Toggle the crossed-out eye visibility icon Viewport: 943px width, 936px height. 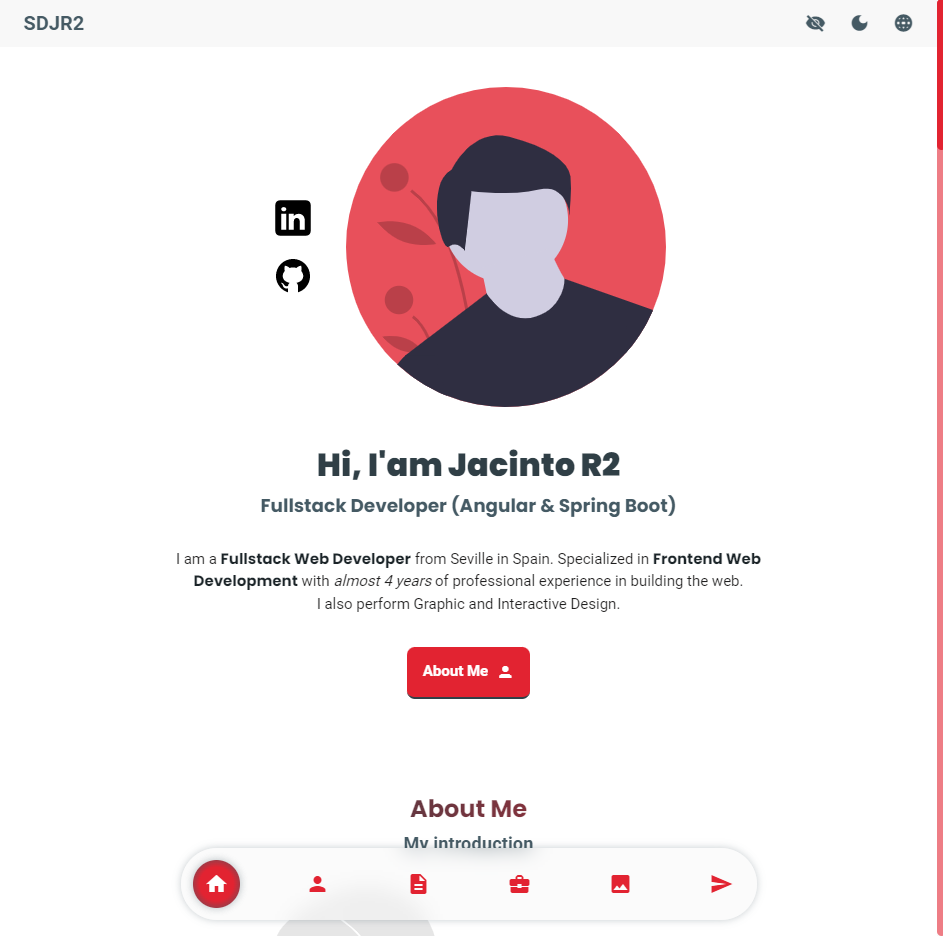[815, 23]
